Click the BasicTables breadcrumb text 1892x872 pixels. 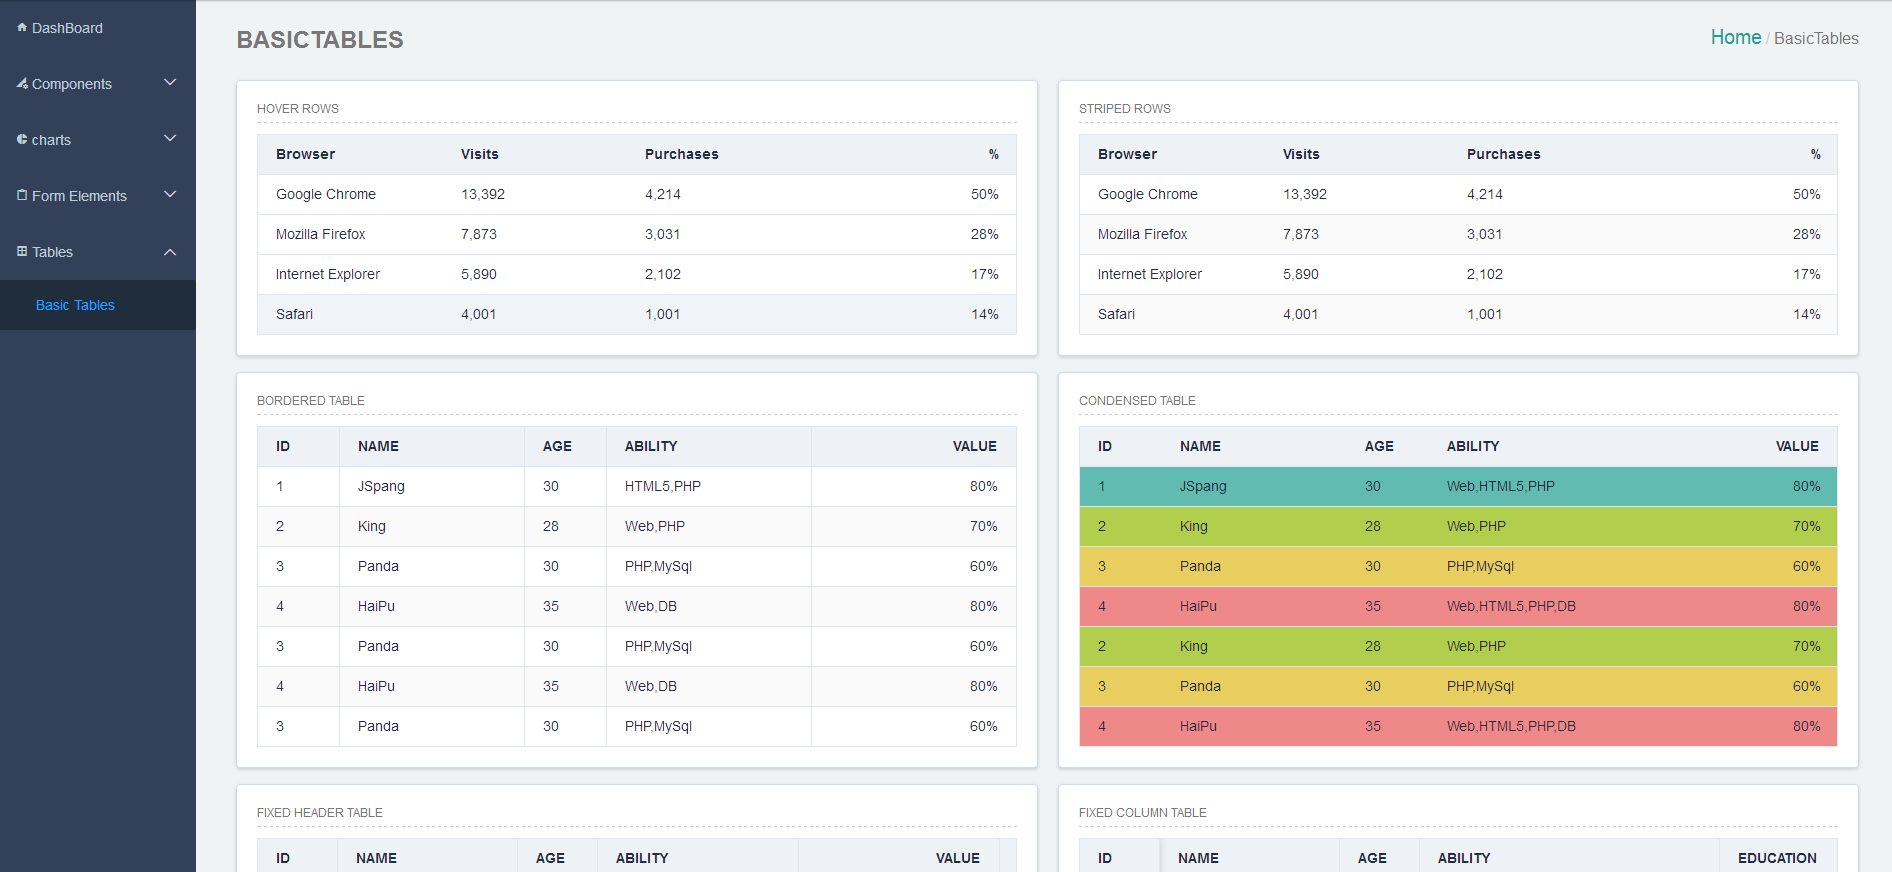coord(1816,38)
